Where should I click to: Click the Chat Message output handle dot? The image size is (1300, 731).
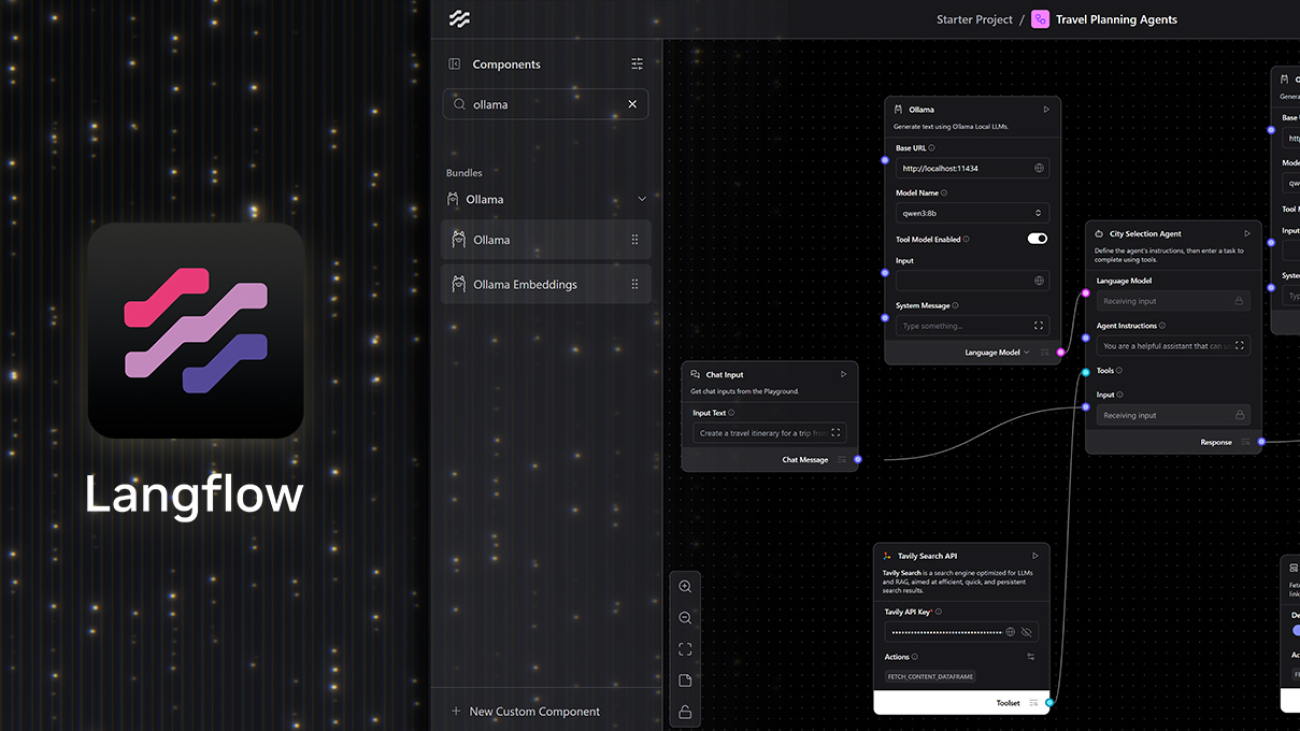[x=858, y=460]
